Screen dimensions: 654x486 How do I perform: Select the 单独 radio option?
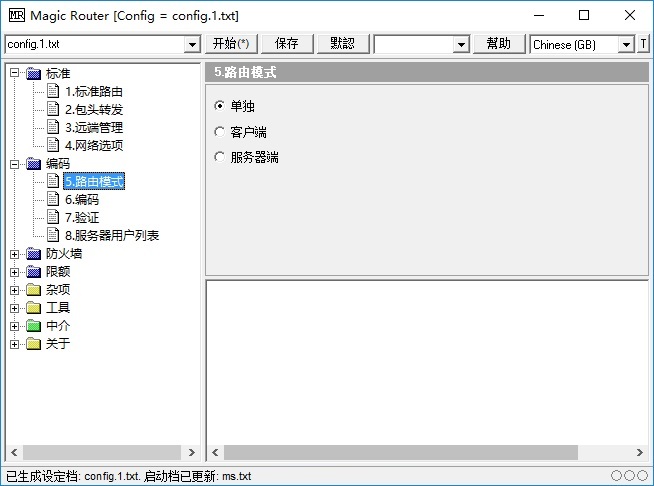click(220, 105)
